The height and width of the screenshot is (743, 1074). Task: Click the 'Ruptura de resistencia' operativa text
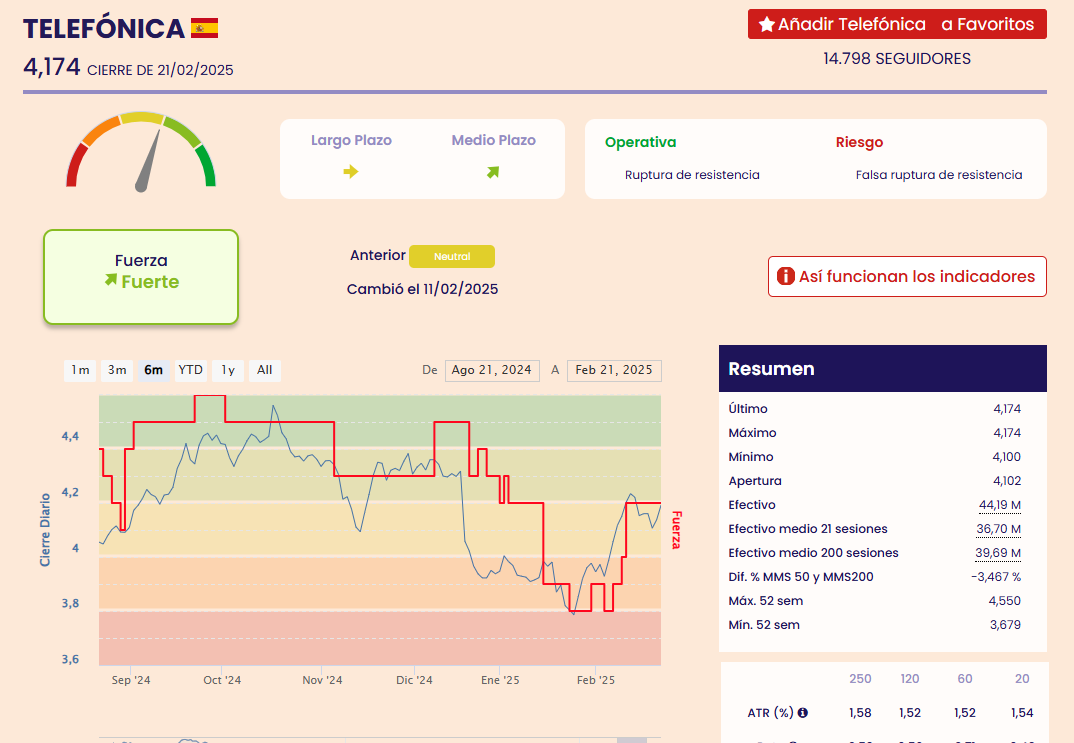click(x=692, y=175)
